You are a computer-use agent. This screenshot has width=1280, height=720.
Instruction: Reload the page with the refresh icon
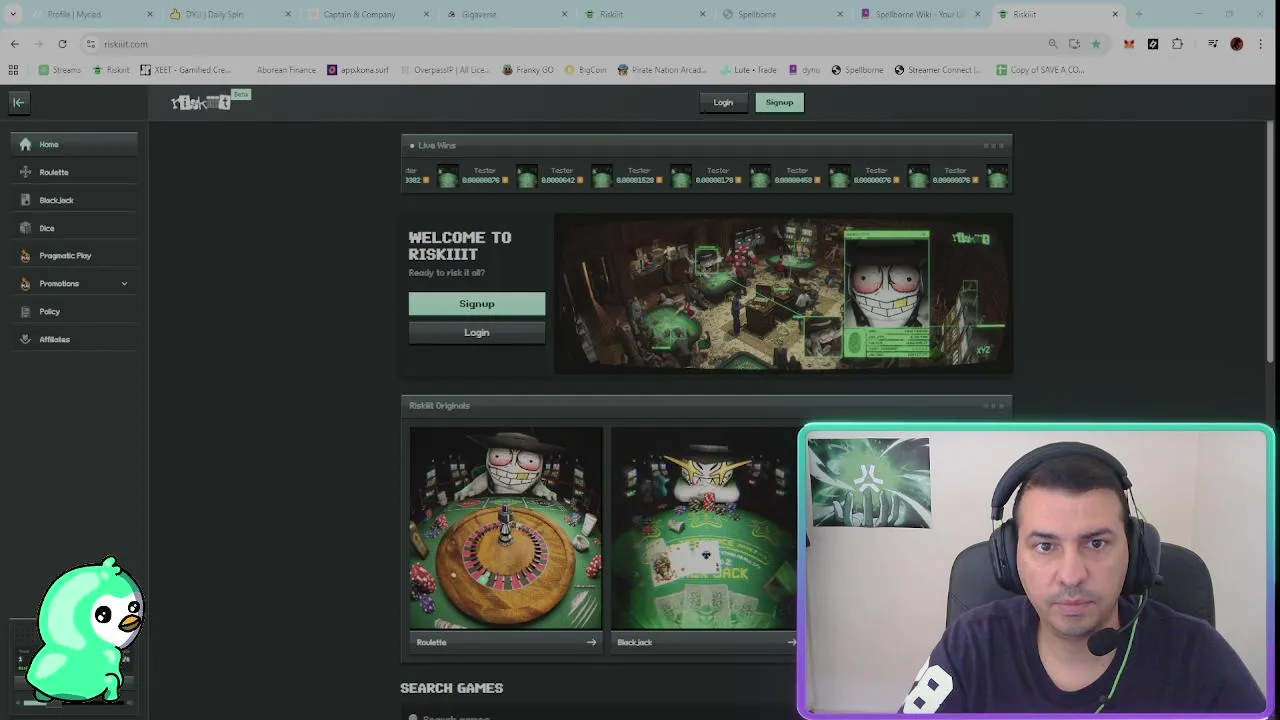(62, 44)
